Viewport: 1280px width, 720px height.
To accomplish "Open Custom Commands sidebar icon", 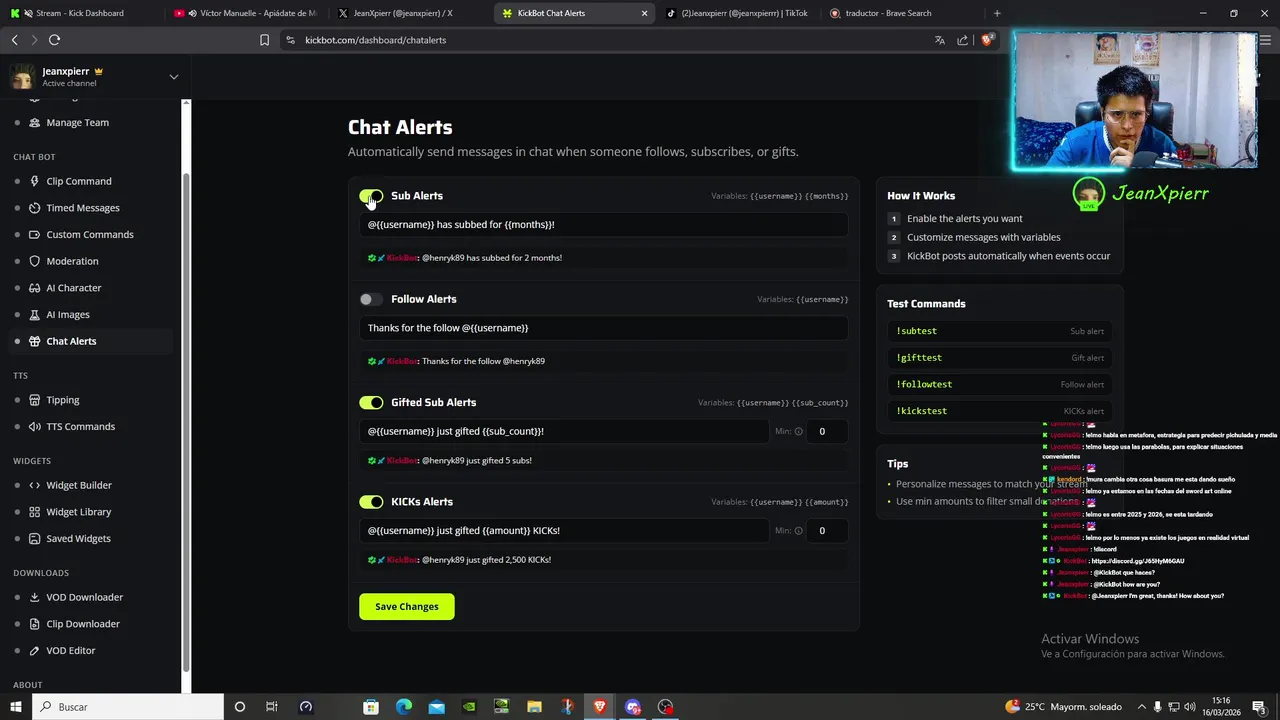I will [34, 234].
